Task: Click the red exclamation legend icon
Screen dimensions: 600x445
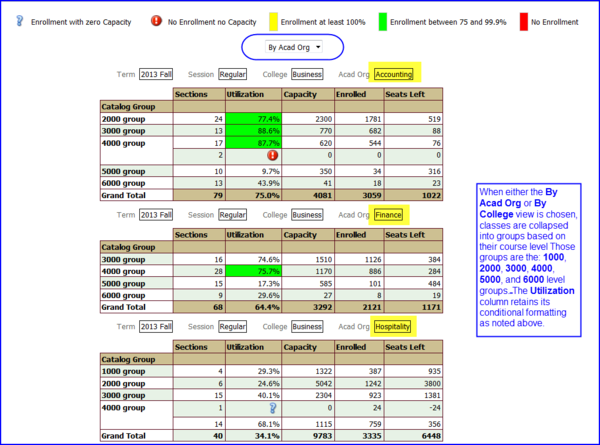Action: (x=156, y=21)
